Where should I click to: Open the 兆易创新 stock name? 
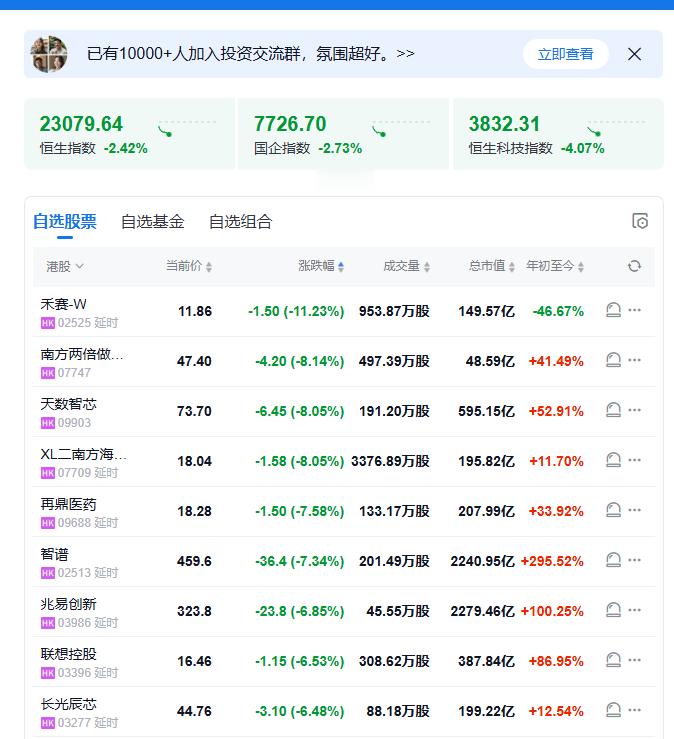(68, 604)
